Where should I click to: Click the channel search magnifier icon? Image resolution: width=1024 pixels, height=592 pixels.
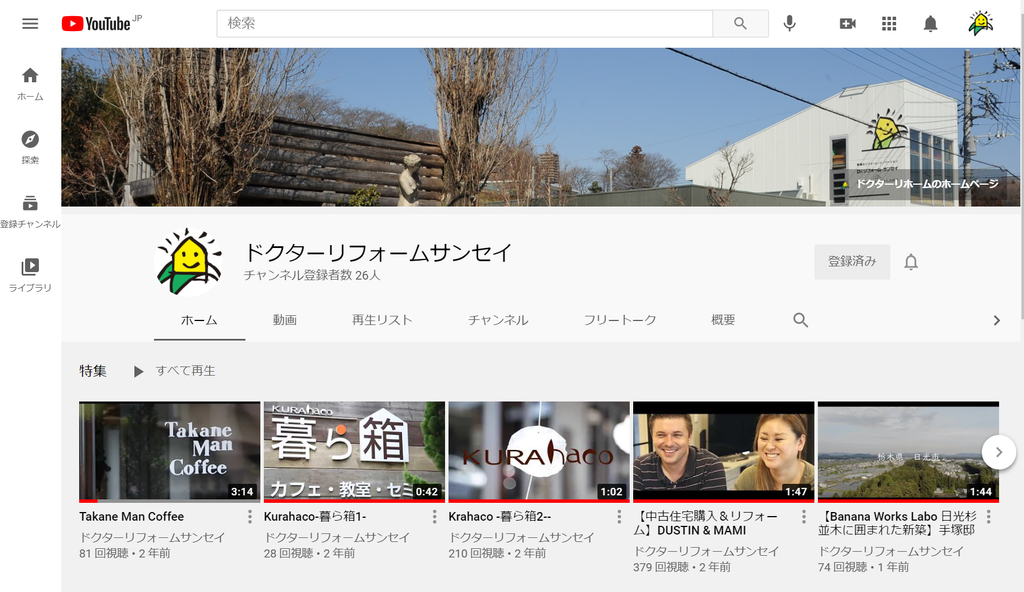(x=800, y=320)
